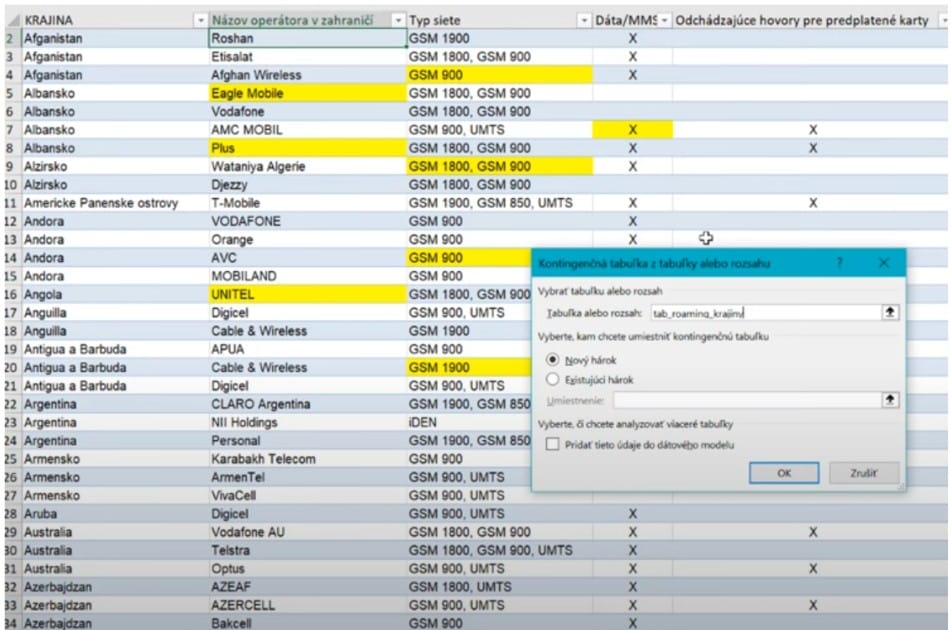Click the dialog help question mark

click(x=840, y=263)
